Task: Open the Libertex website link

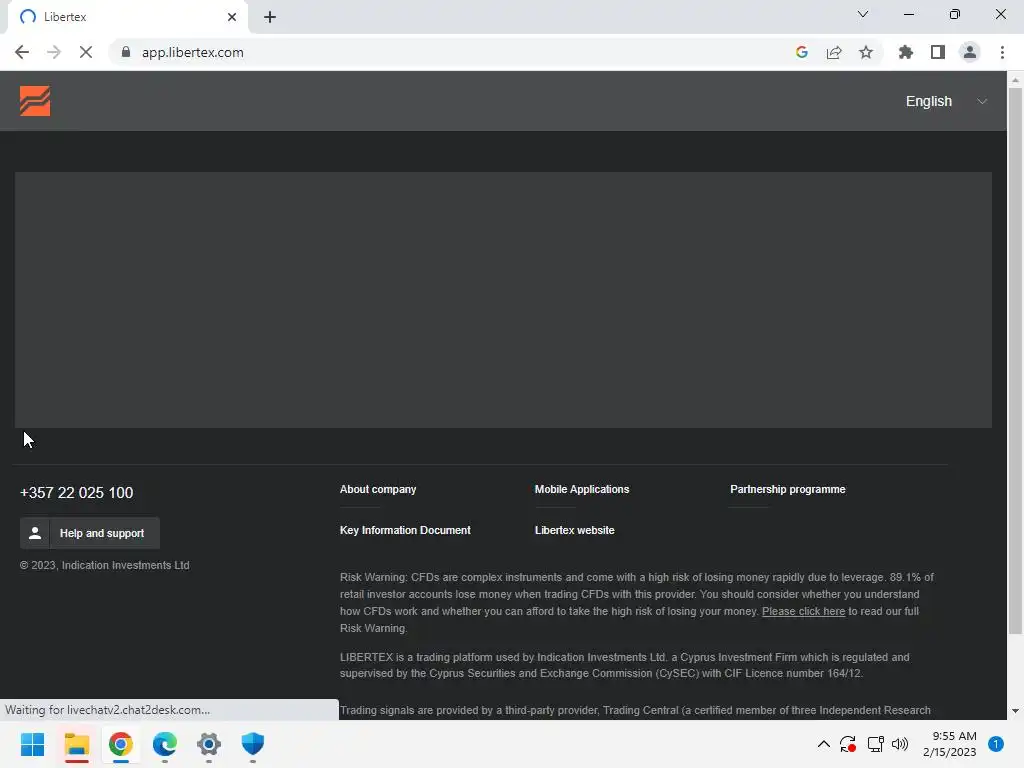Action: tap(575, 530)
